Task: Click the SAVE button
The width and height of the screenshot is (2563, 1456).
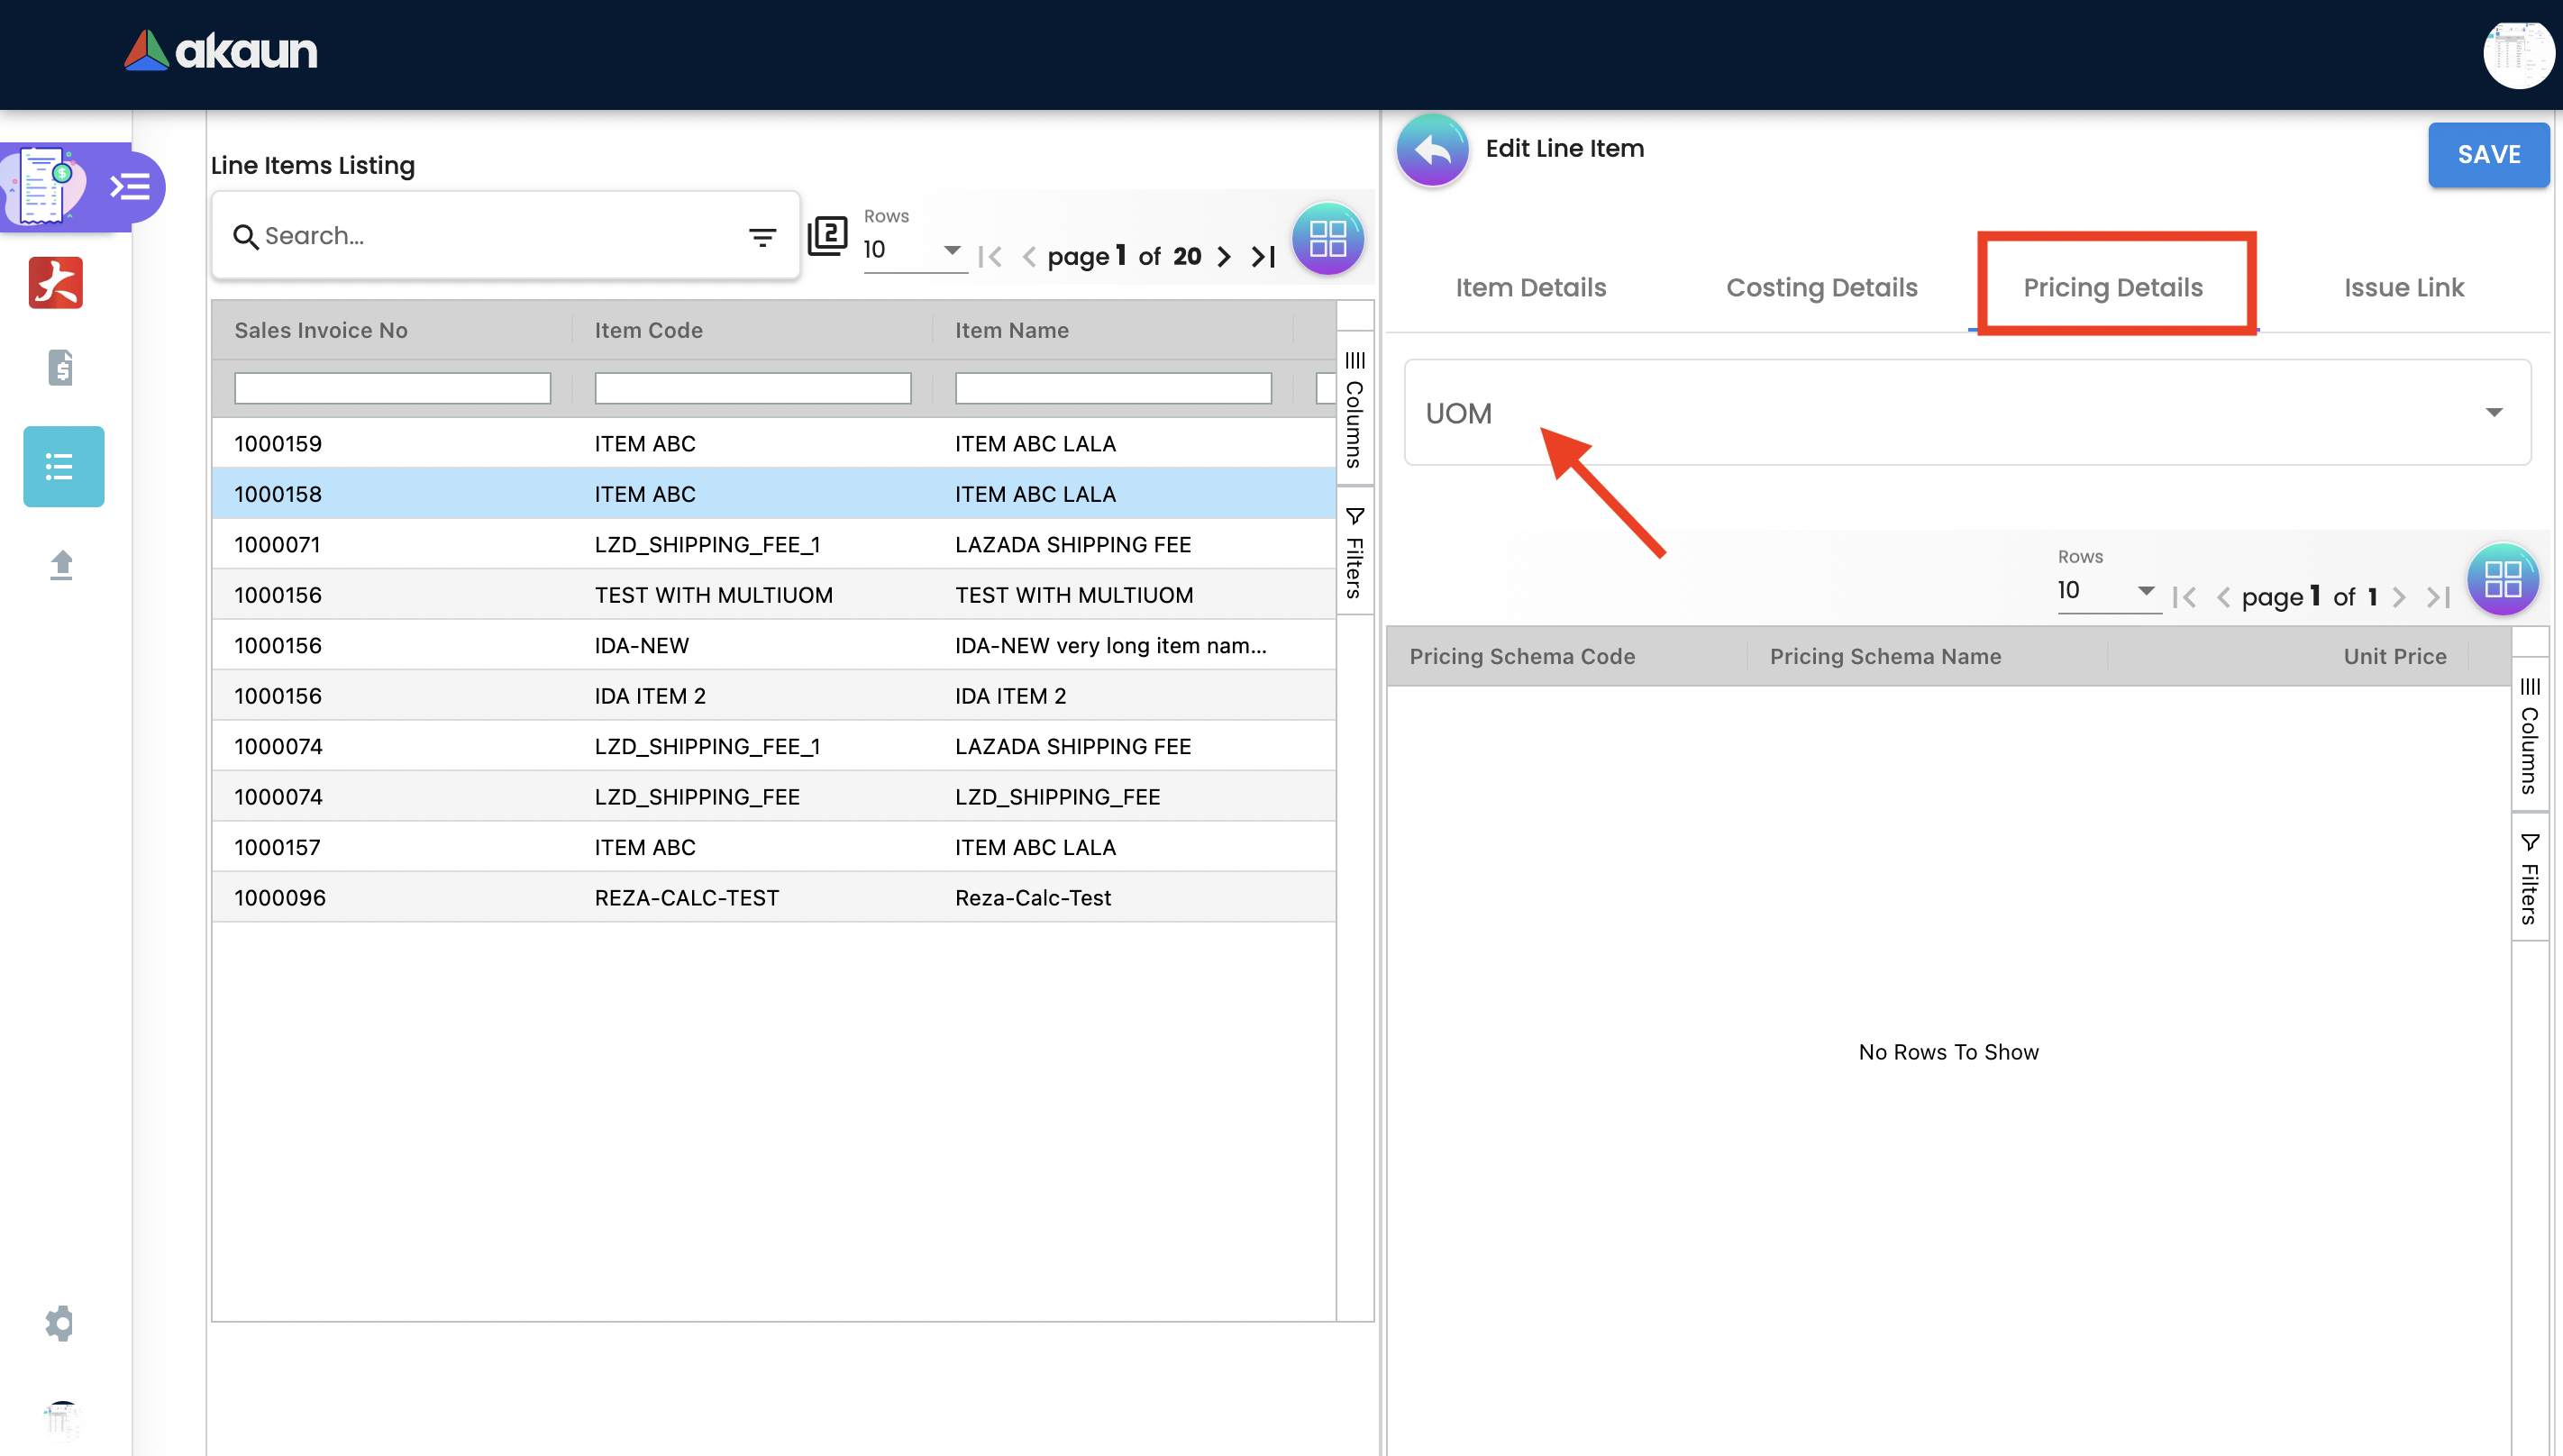Action: point(2487,155)
